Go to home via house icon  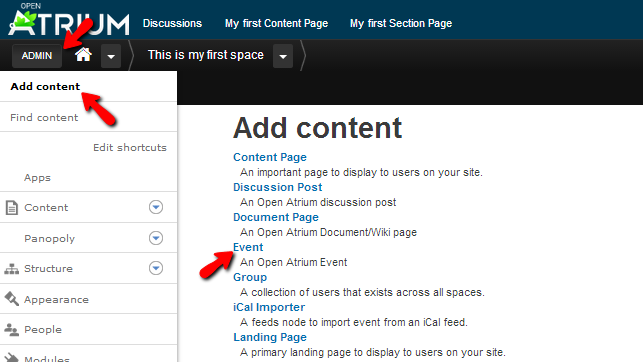(x=83, y=55)
